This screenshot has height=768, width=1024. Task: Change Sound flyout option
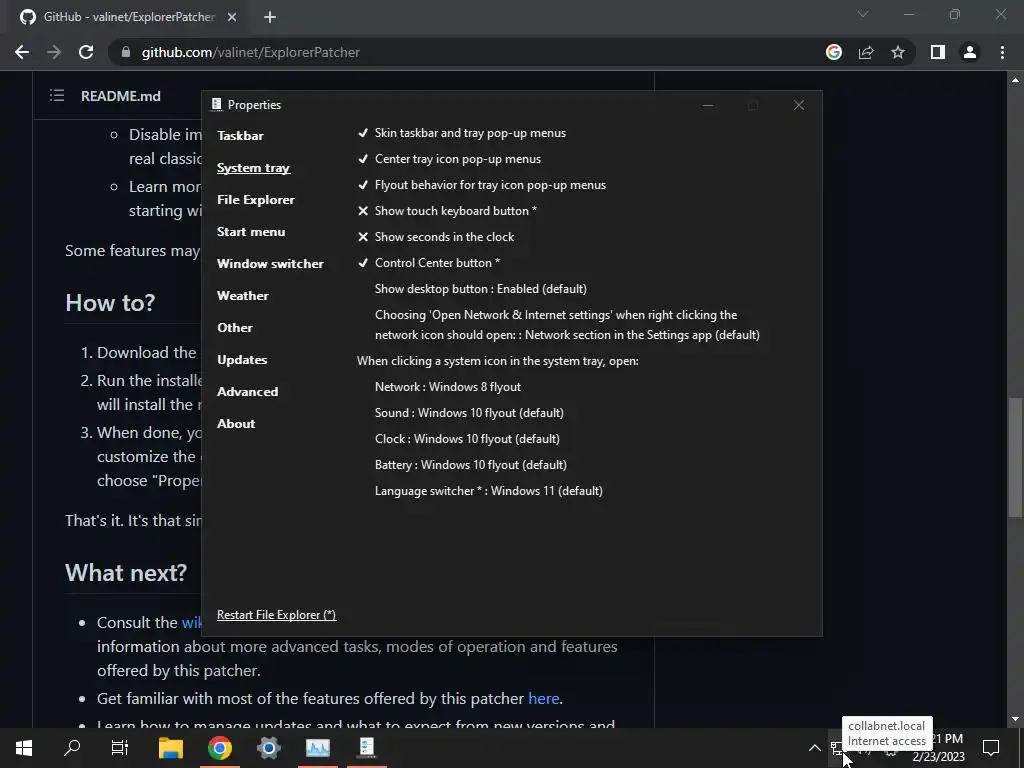(469, 413)
